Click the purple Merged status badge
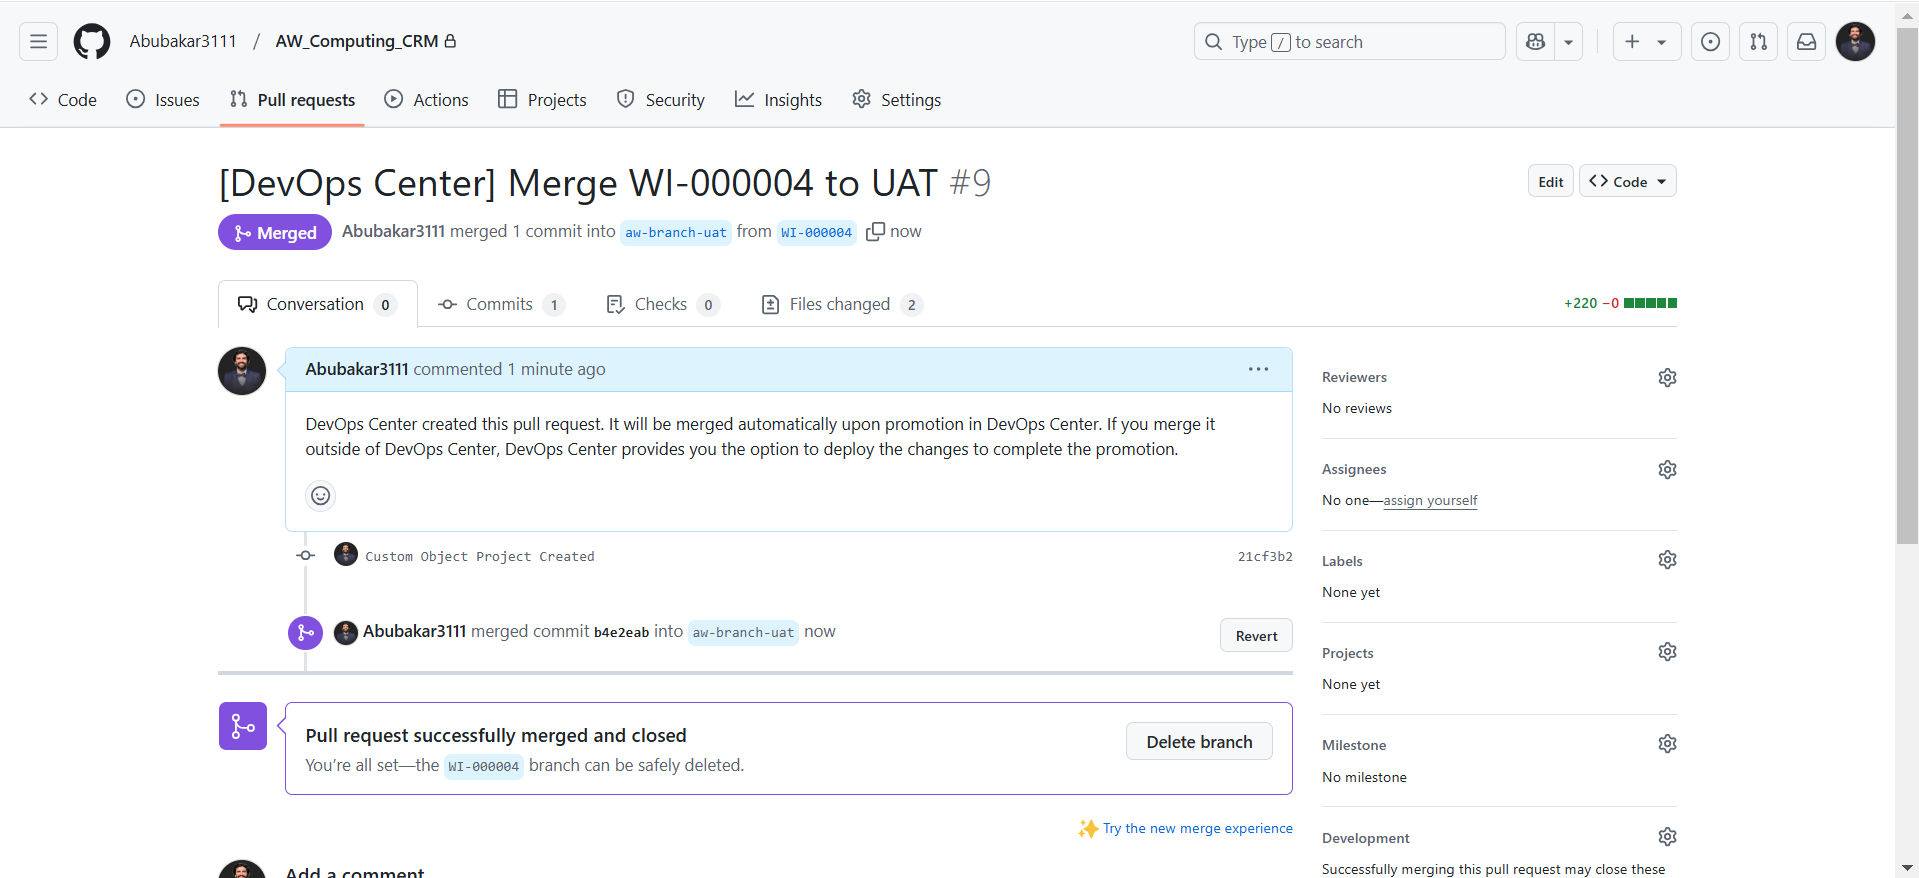This screenshot has width=1919, height=878. (275, 232)
